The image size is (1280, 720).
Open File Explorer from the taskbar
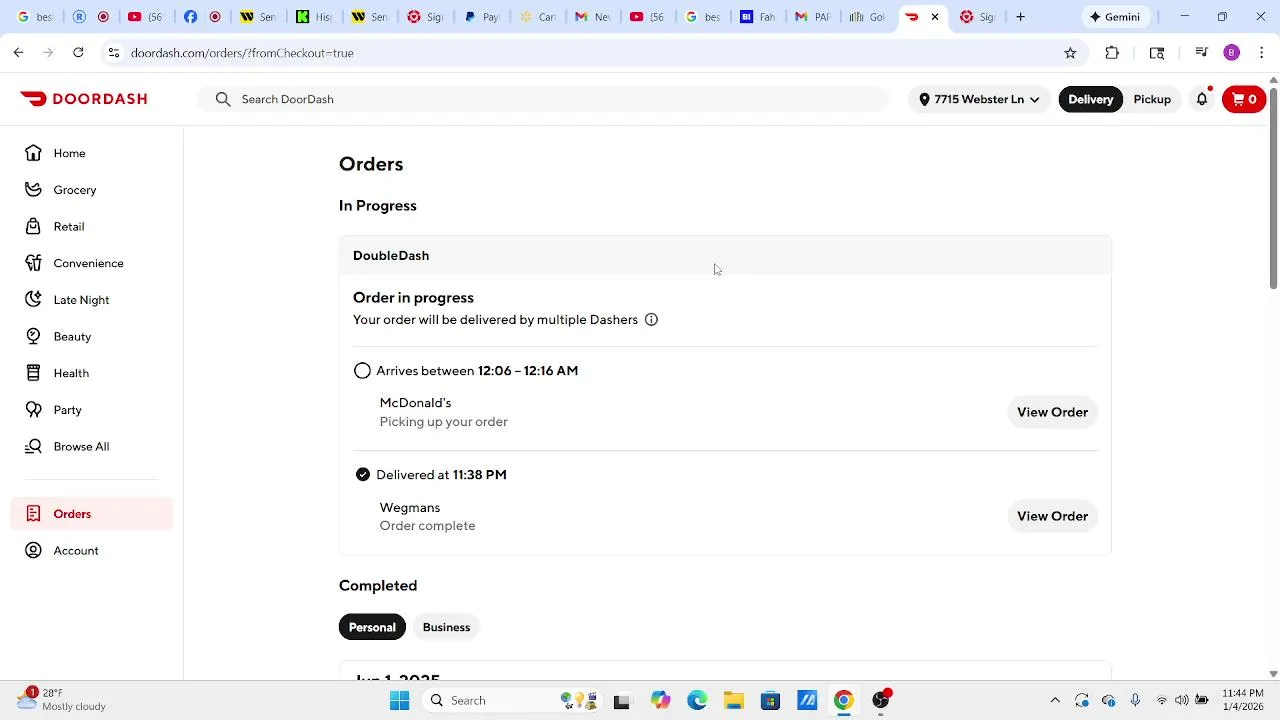coord(733,700)
